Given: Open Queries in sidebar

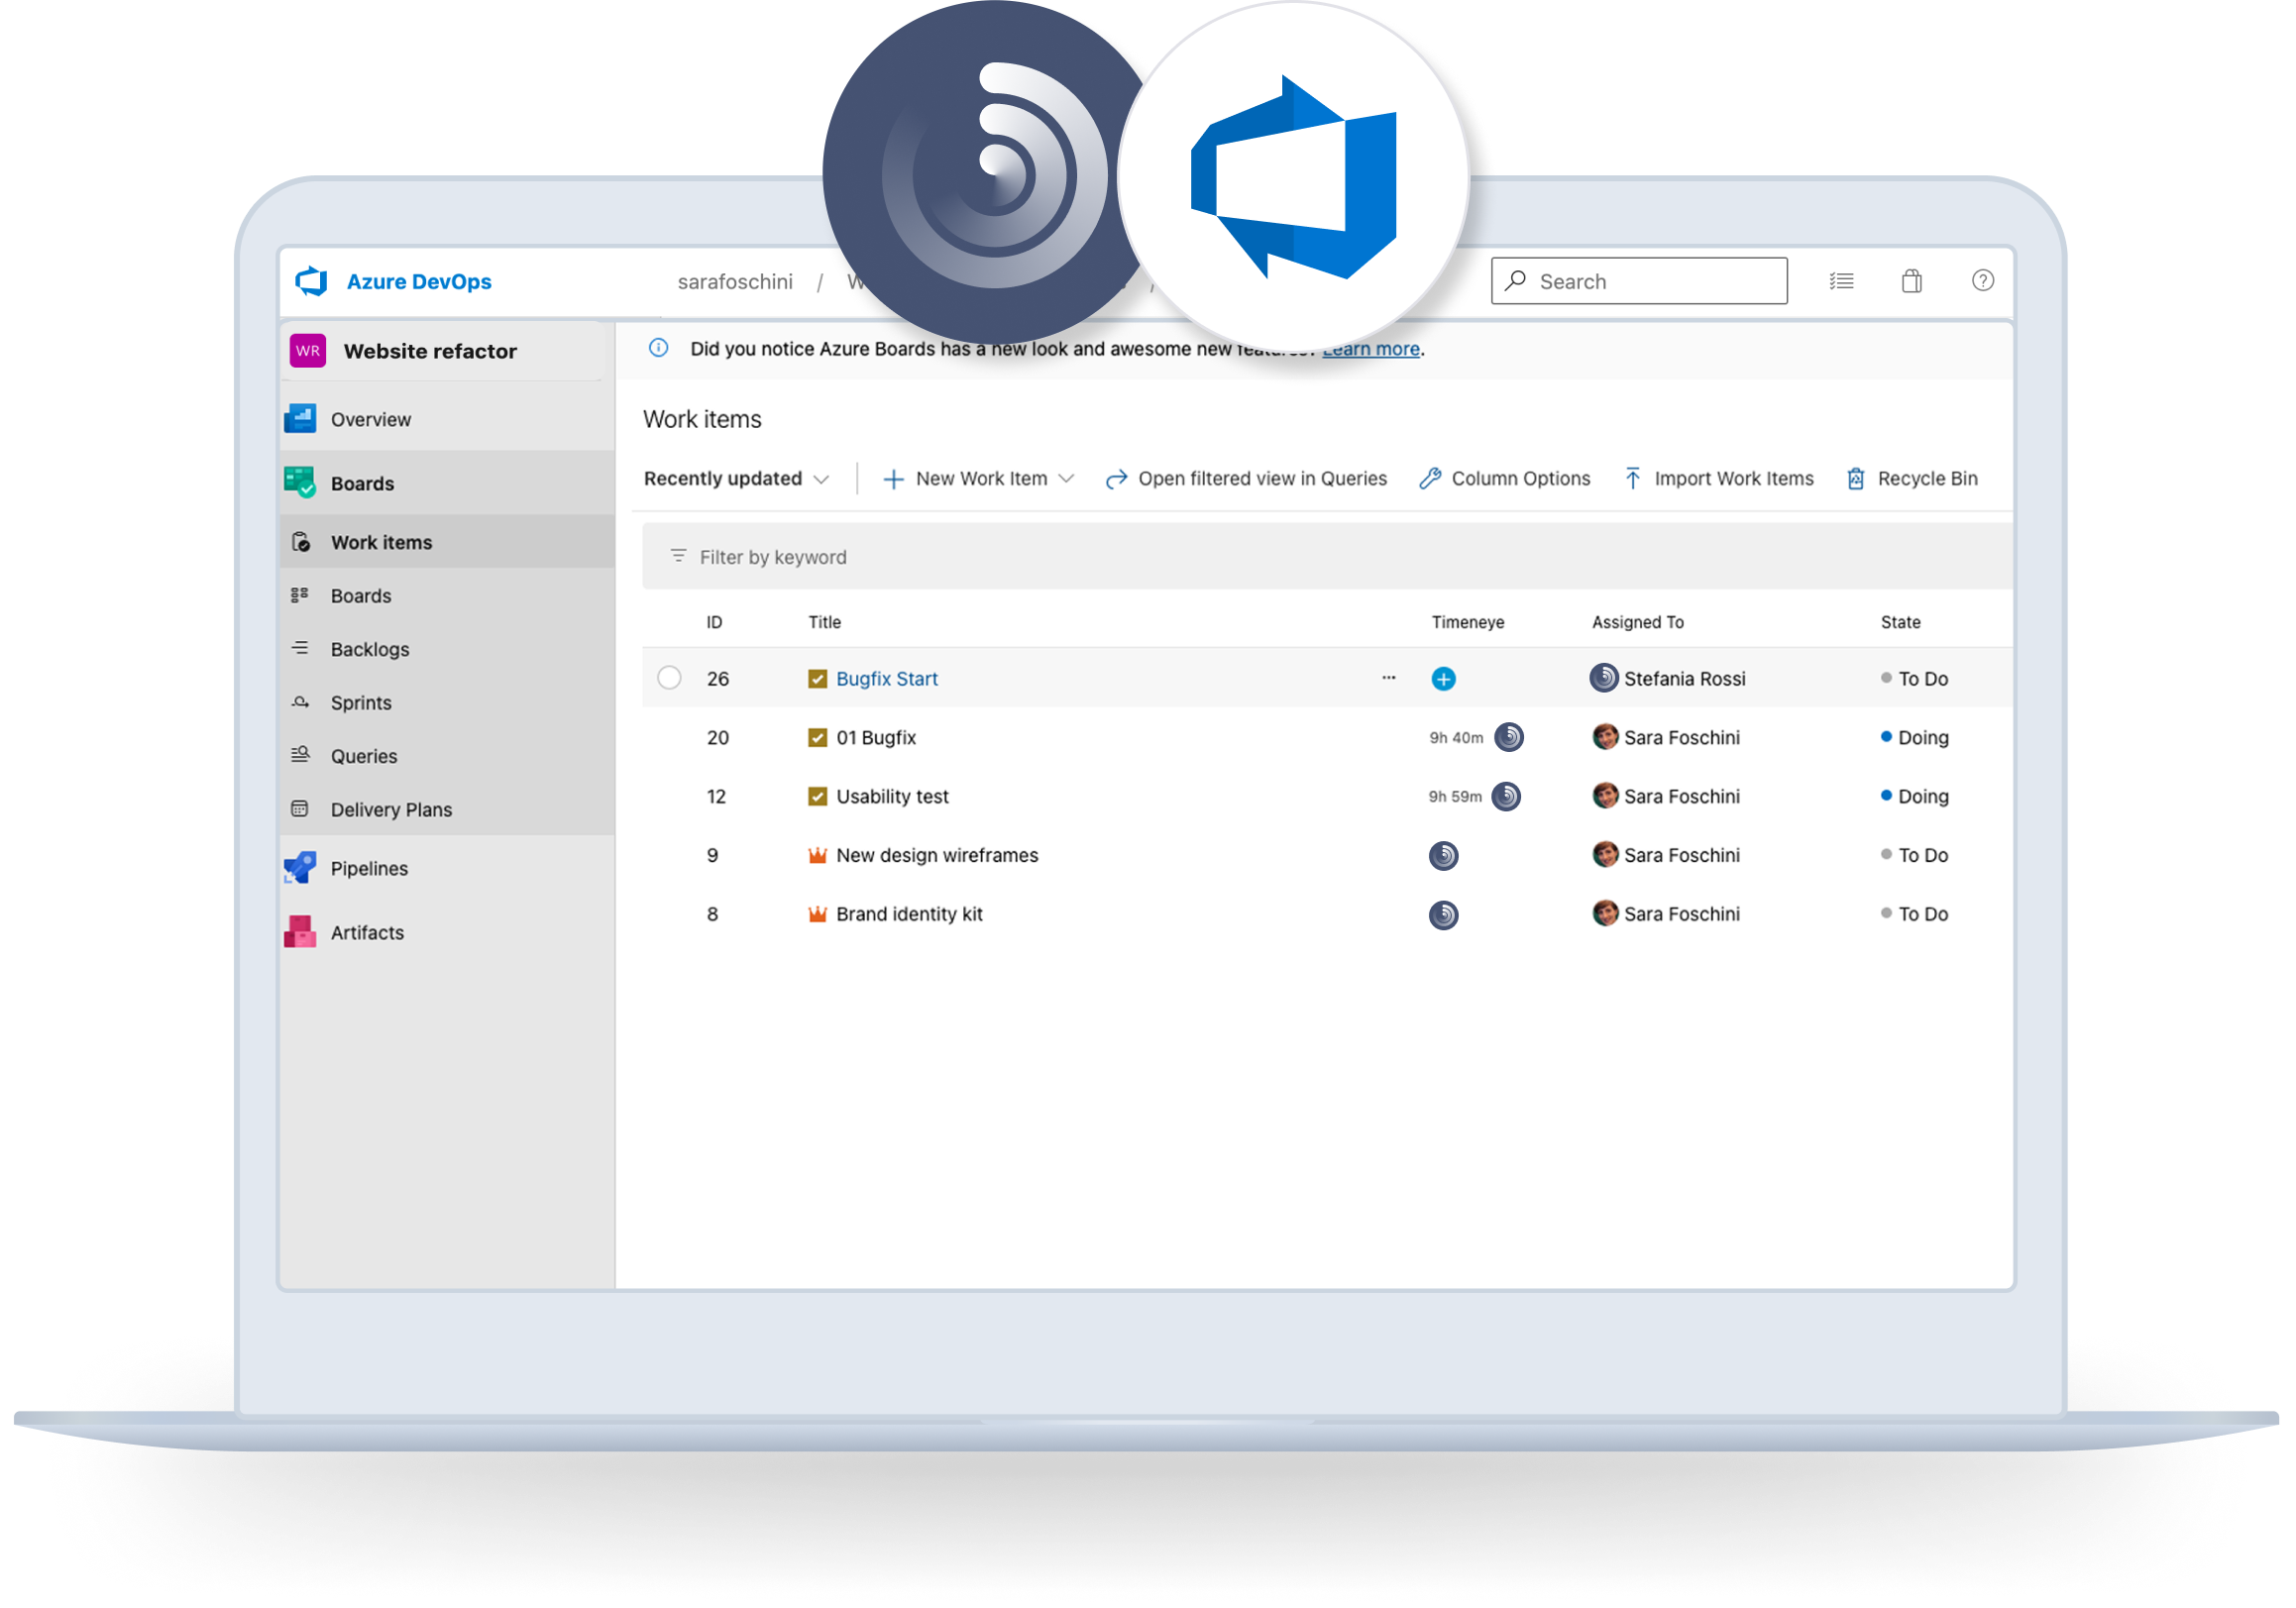Looking at the screenshot, I should point(446,757).
